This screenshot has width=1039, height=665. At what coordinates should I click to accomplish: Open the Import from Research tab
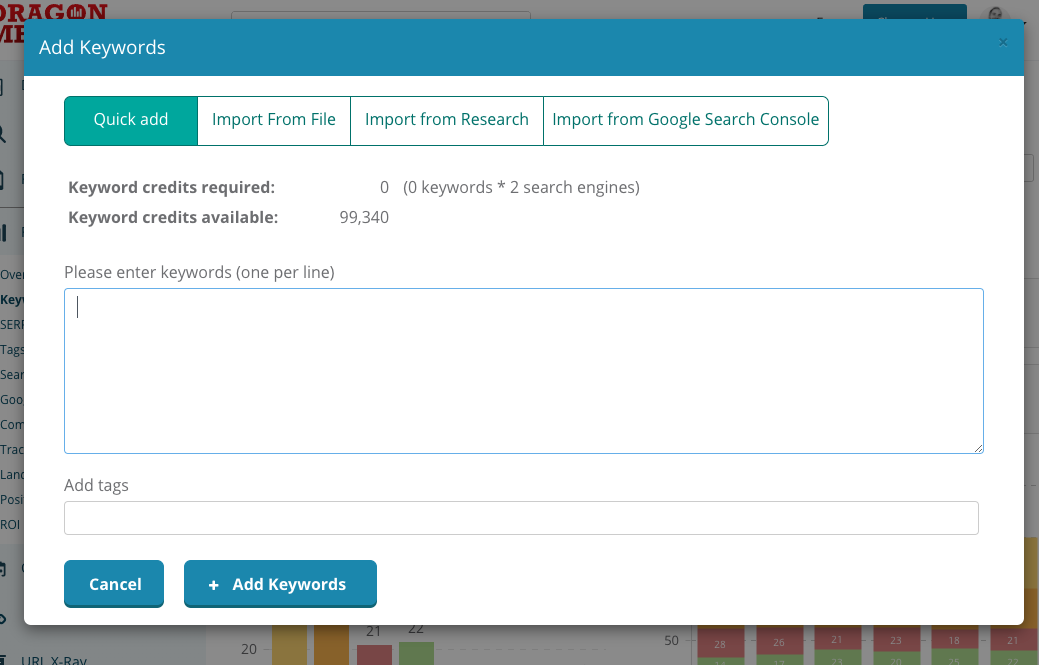(x=446, y=120)
